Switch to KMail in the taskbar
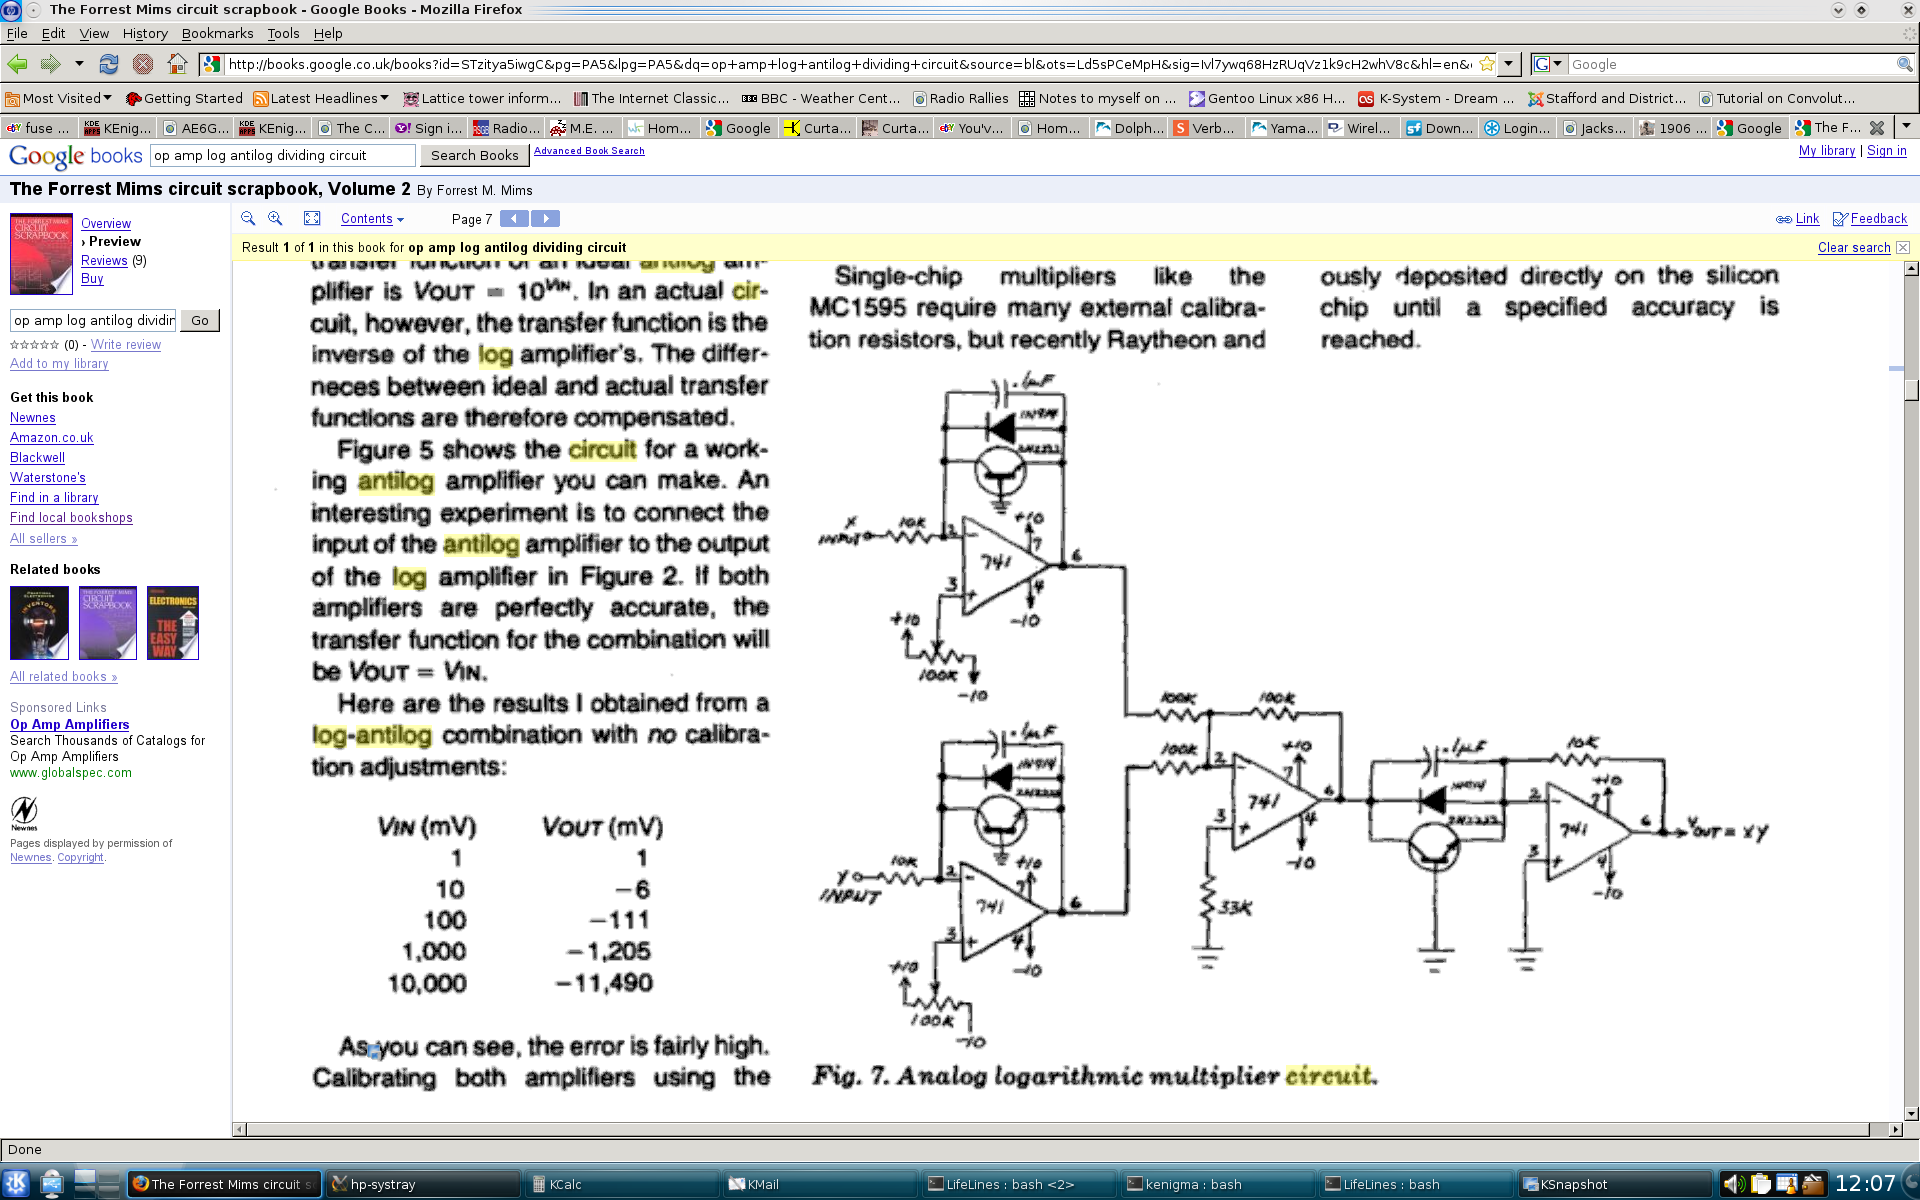 click(x=818, y=1184)
